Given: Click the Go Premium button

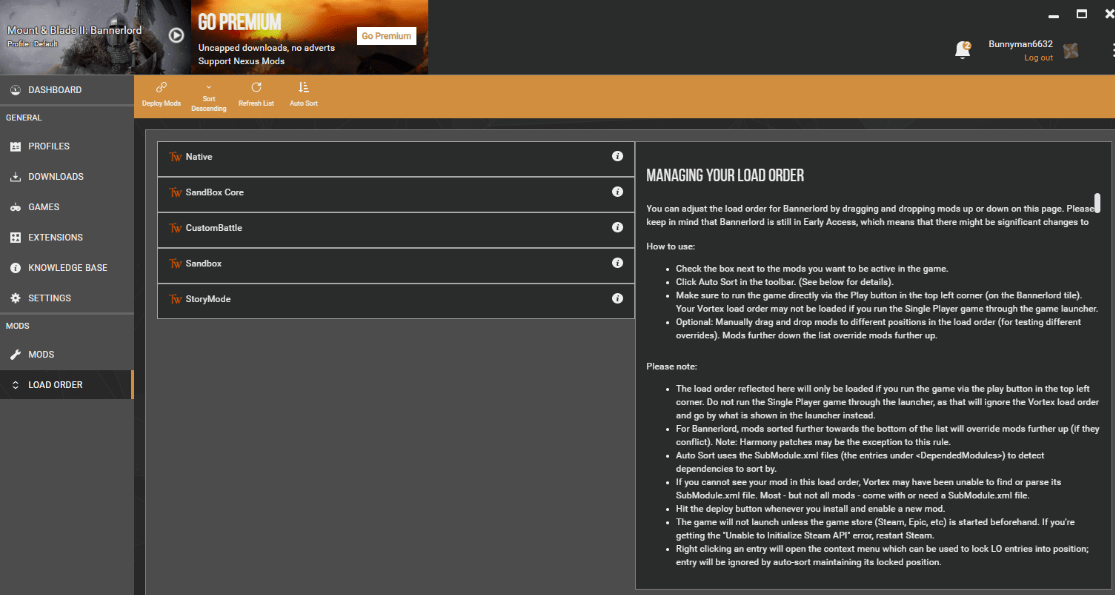Looking at the screenshot, I should pyautogui.click(x=386, y=36).
